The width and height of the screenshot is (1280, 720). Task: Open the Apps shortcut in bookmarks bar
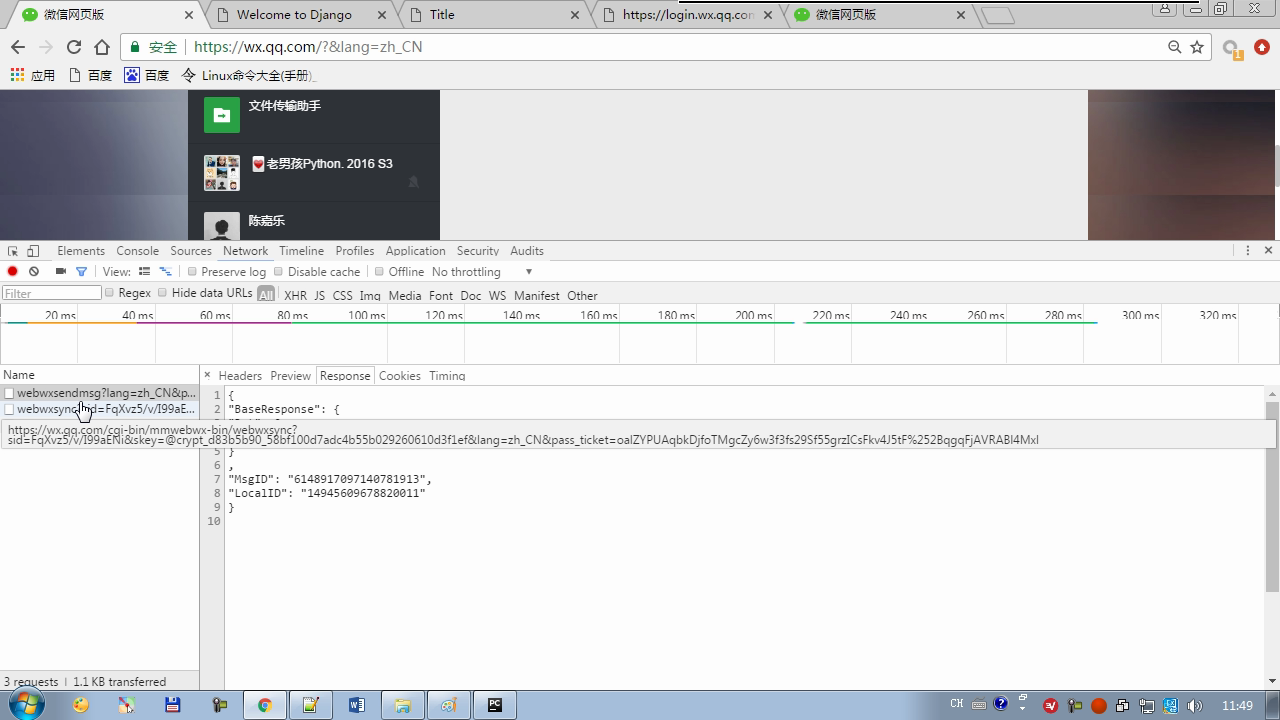[32, 75]
